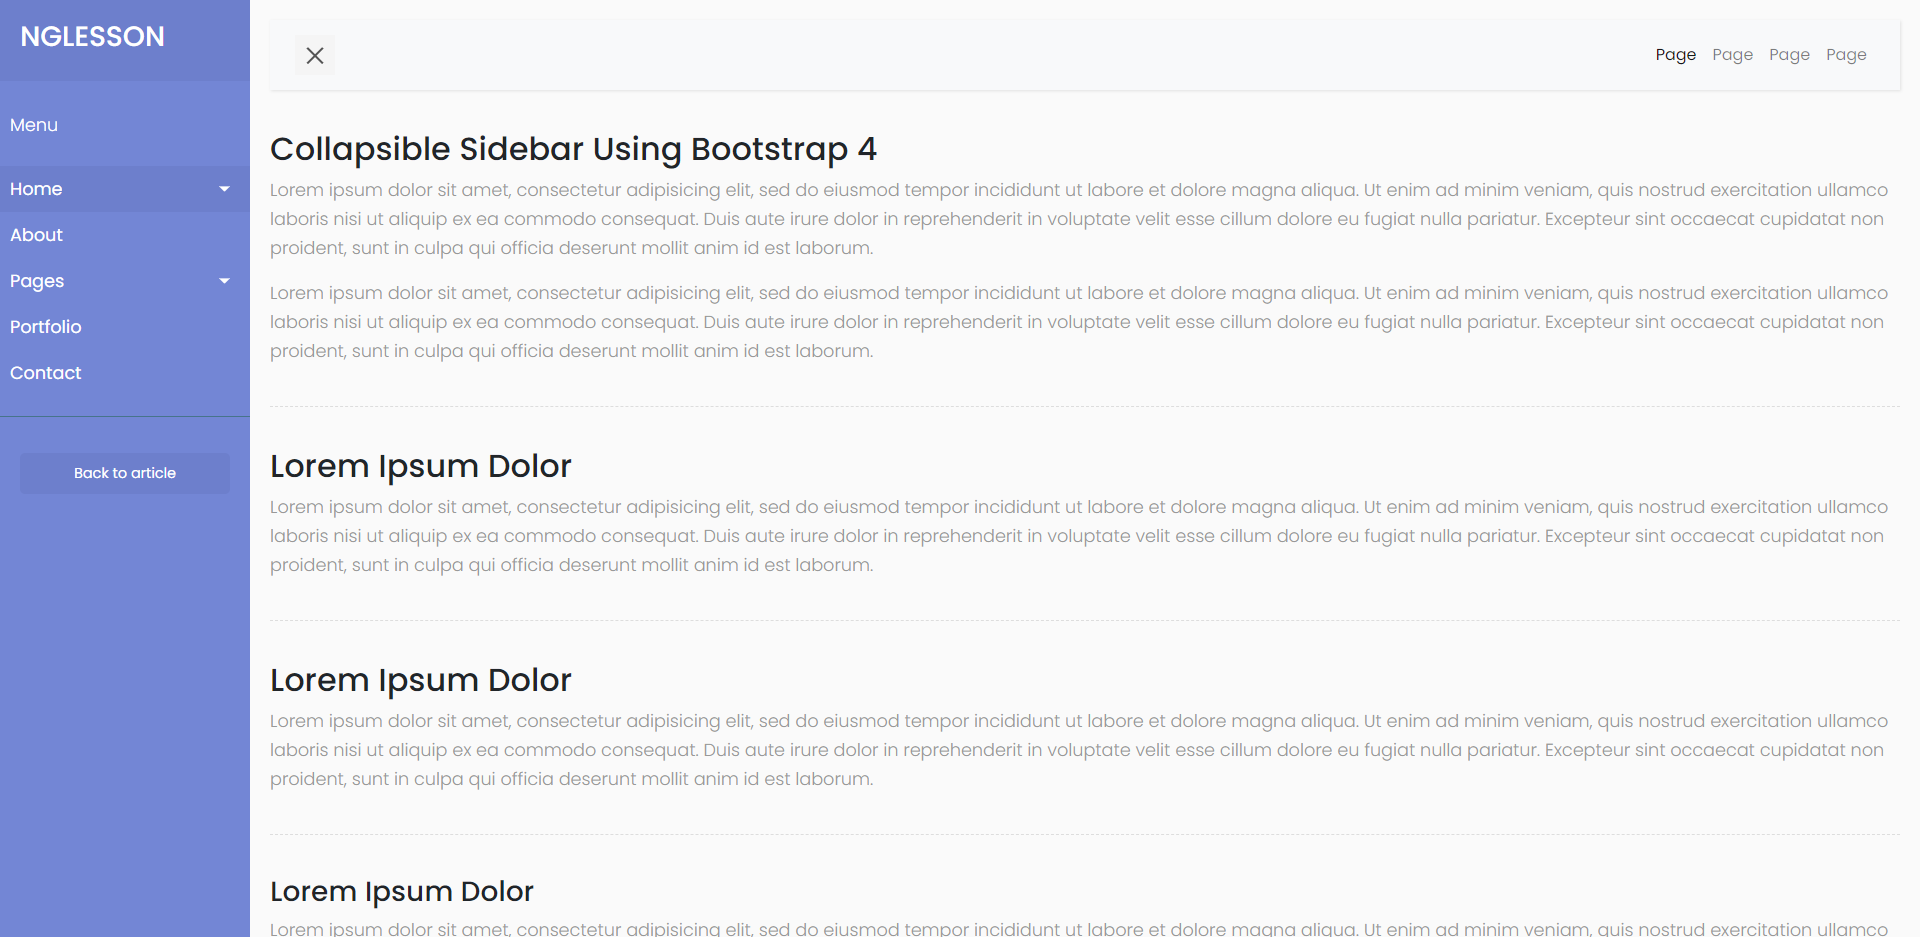Click the NGLESSON logo title
Screen dimensions: 1920x937
(93, 37)
